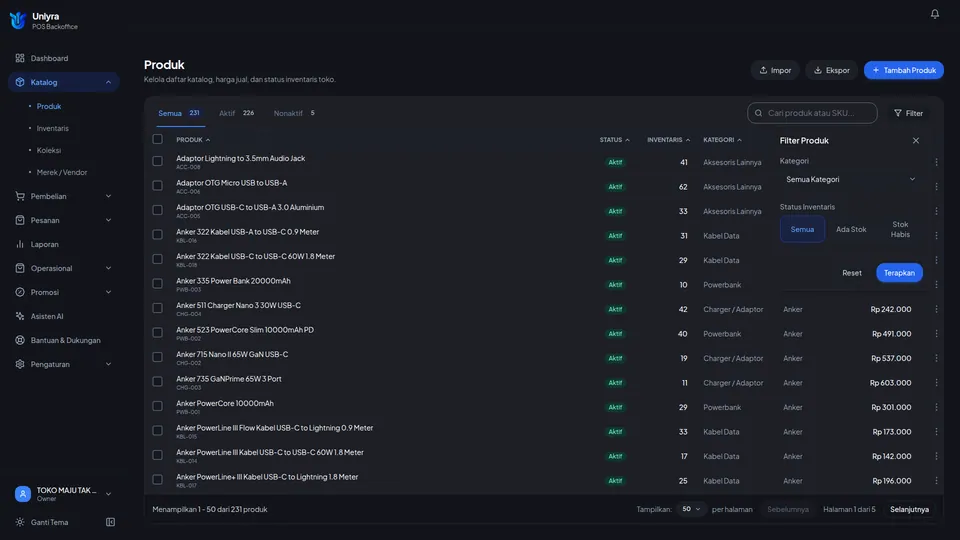Screen dimensions: 960x540
Task: Expand the Operasional sidebar section
Action: [x=108, y=268]
